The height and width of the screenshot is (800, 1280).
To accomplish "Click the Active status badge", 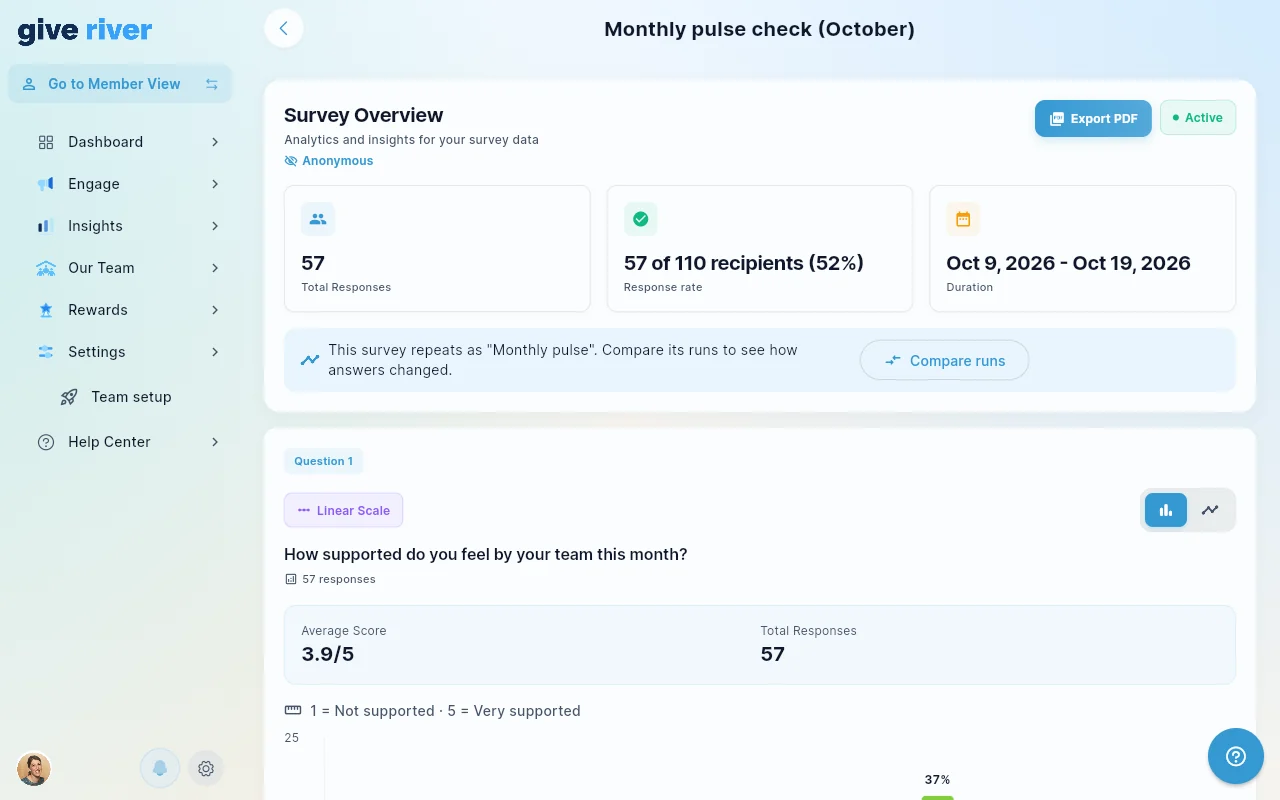I will (1198, 117).
